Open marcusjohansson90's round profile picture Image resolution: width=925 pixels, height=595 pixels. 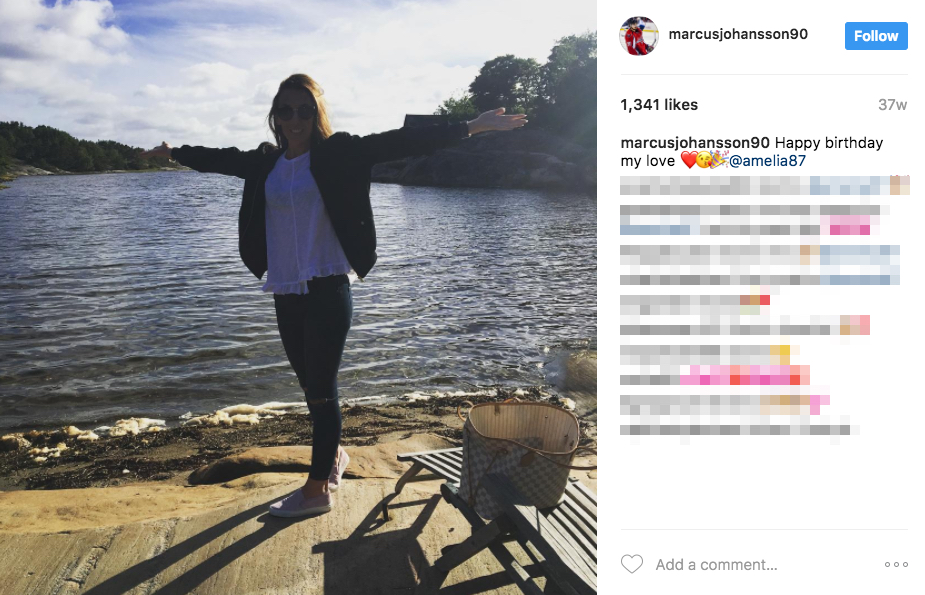pyautogui.click(x=638, y=36)
